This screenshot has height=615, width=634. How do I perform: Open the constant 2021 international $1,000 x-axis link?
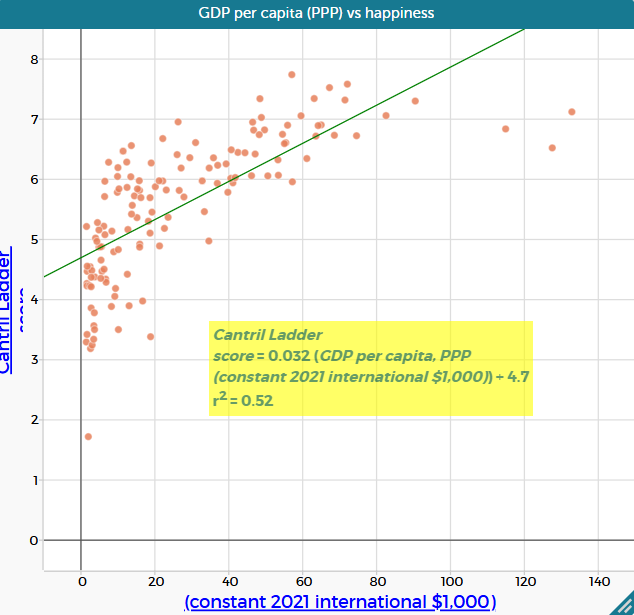(340, 601)
